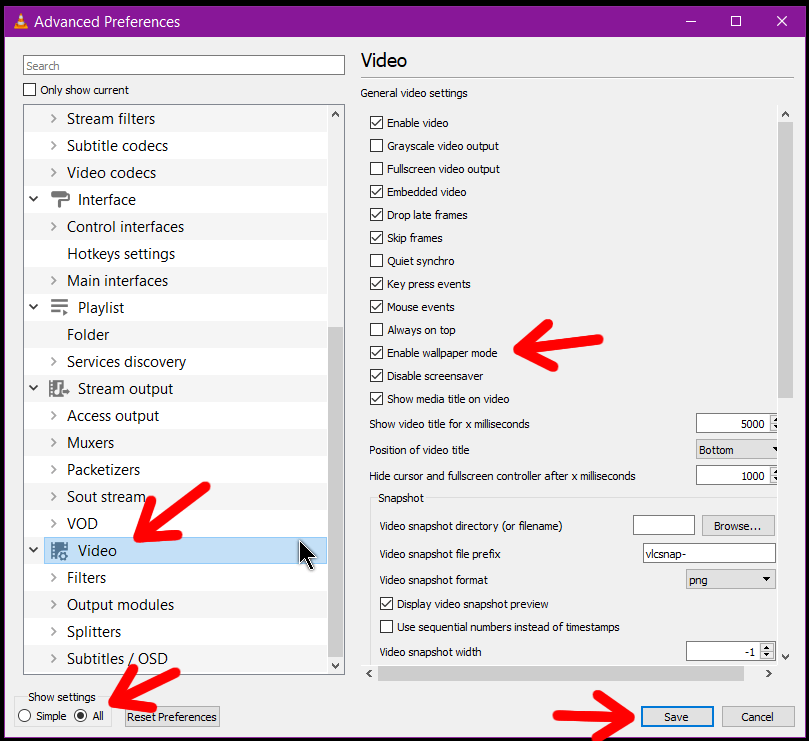809x741 pixels.
Task: Click the Save button
Action: pos(677,716)
